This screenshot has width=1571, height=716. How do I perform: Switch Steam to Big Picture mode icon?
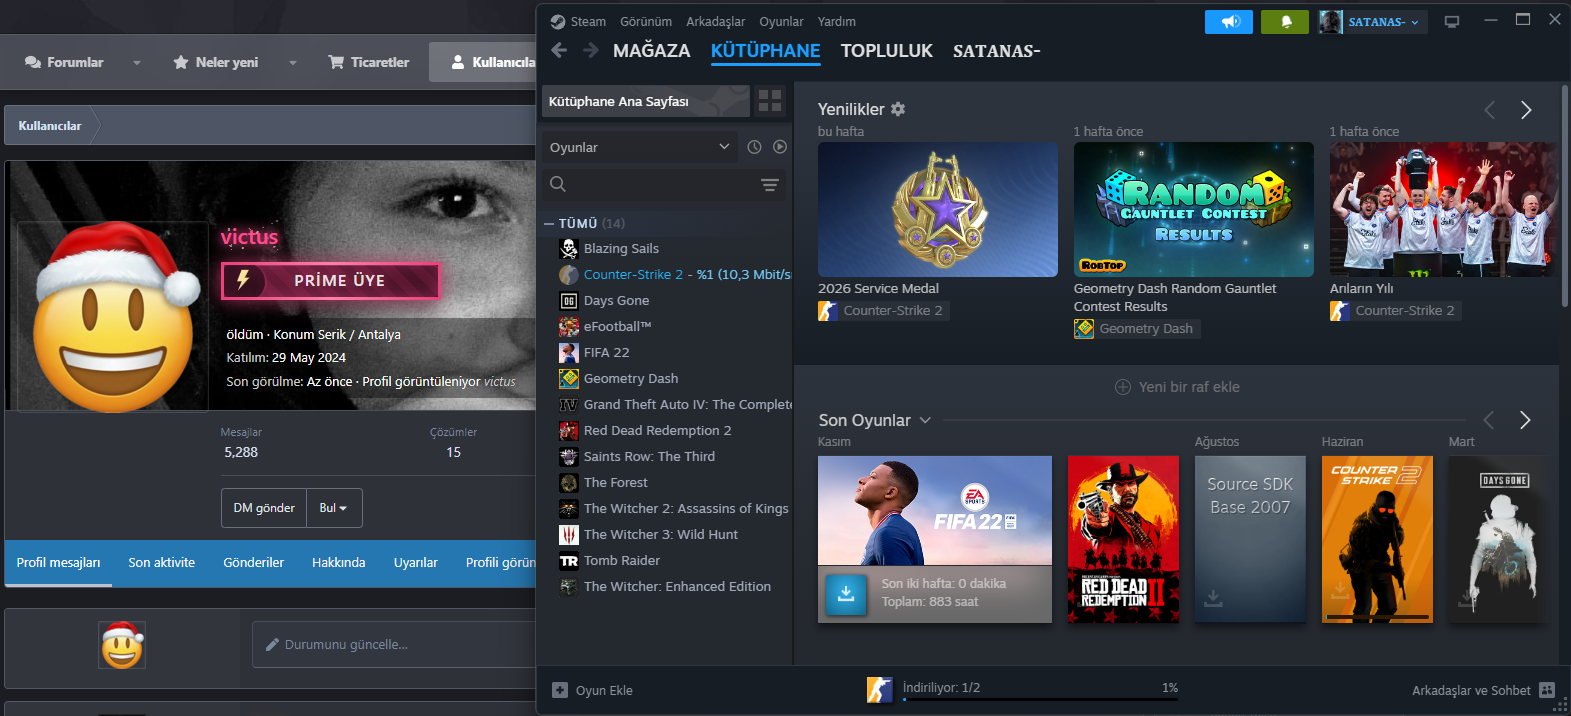[x=1452, y=21]
